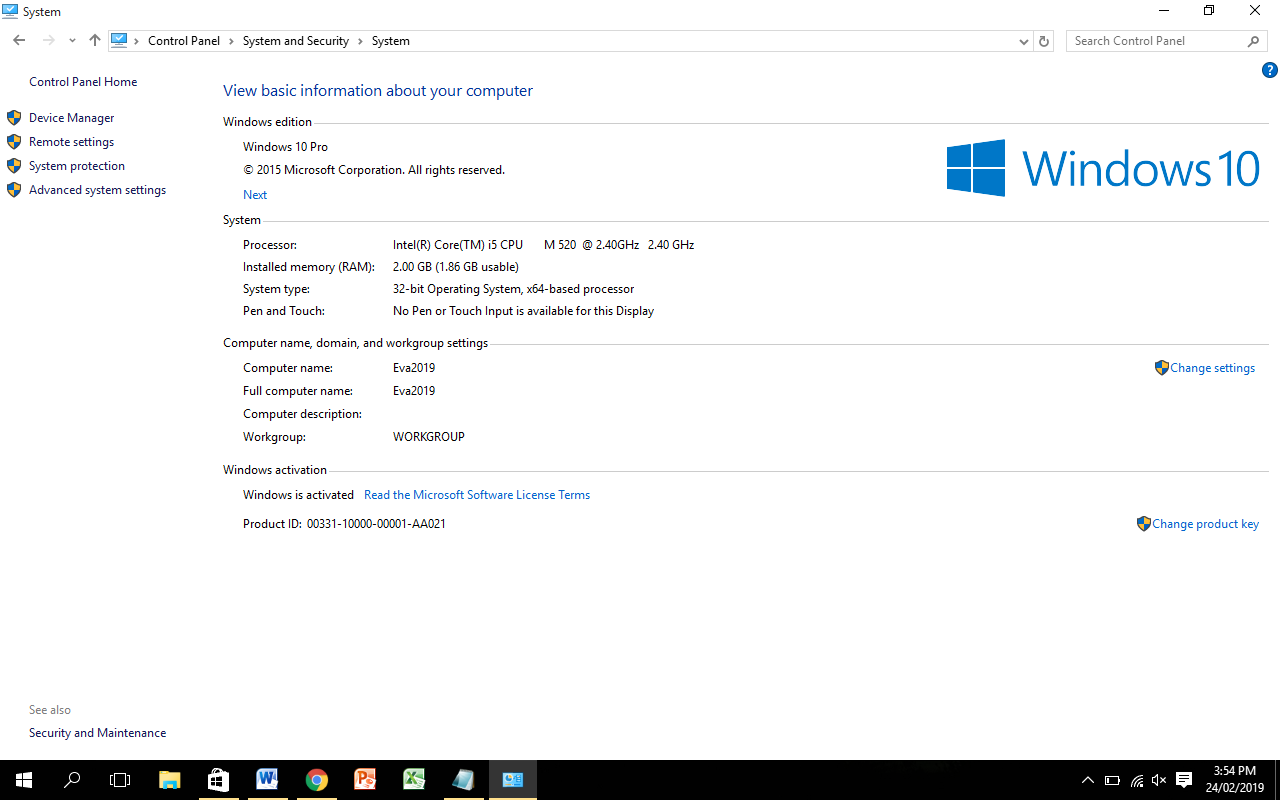Open the Windows Start menu

tap(24, 780)
